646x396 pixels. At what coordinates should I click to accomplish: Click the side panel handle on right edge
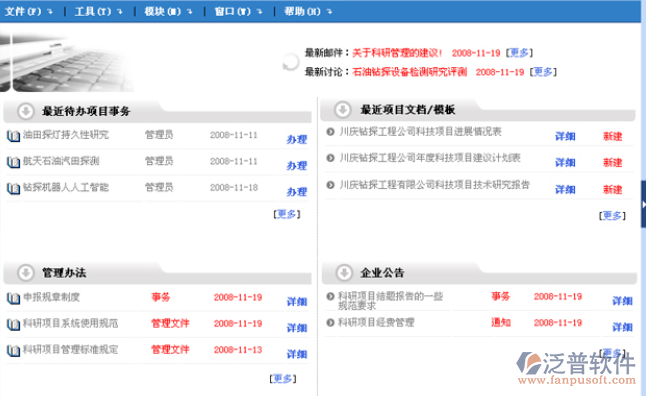(643, 204)
